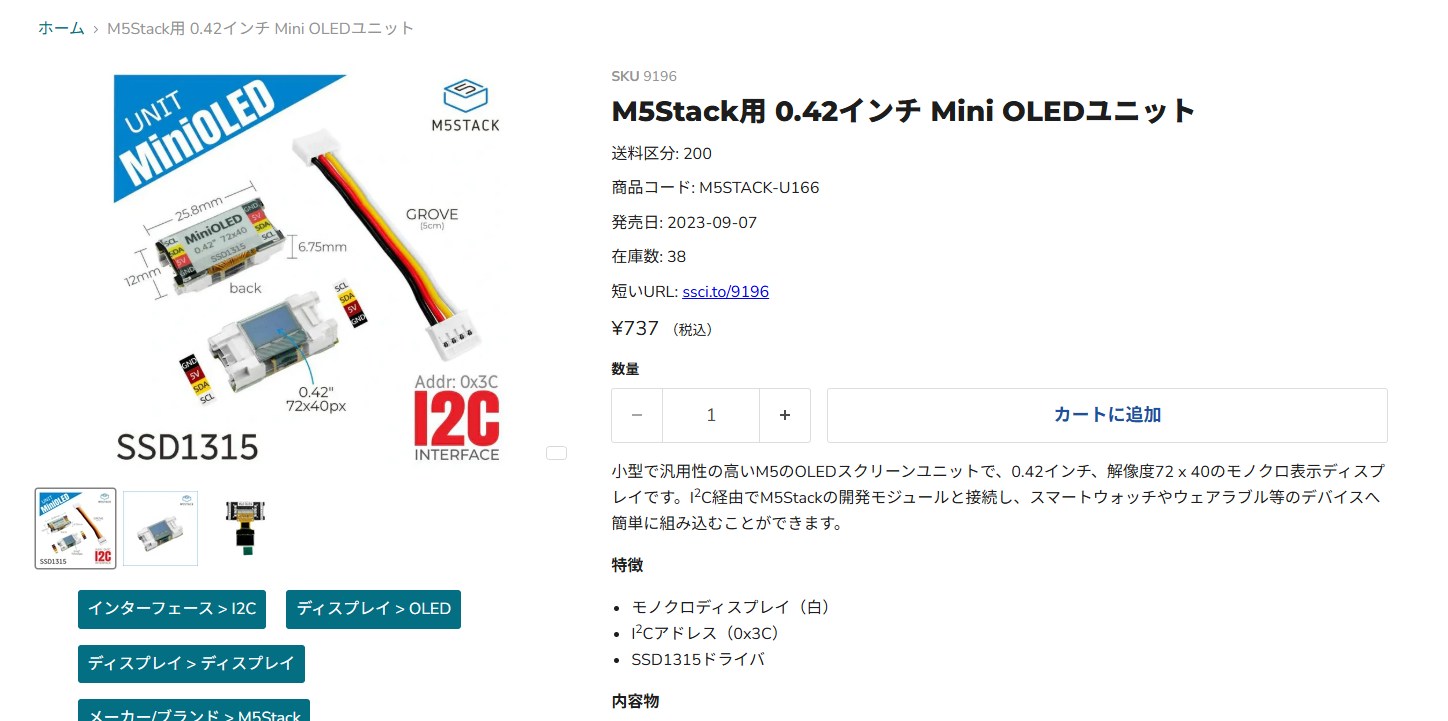Select the first MiniOLED overview thumbnail
Image resolution: width=1448 pixels, height=721 pixels.
point(76,528)
